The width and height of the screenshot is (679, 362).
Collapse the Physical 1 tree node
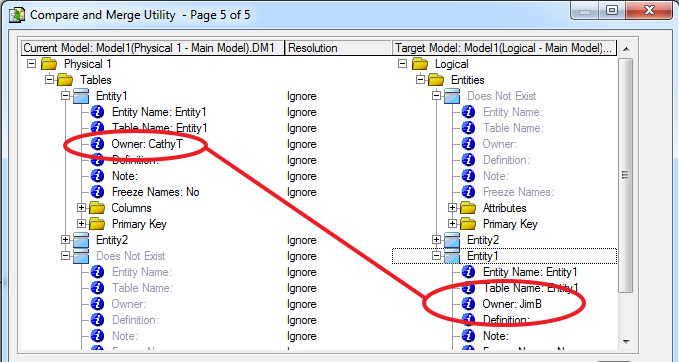point(31,64)
